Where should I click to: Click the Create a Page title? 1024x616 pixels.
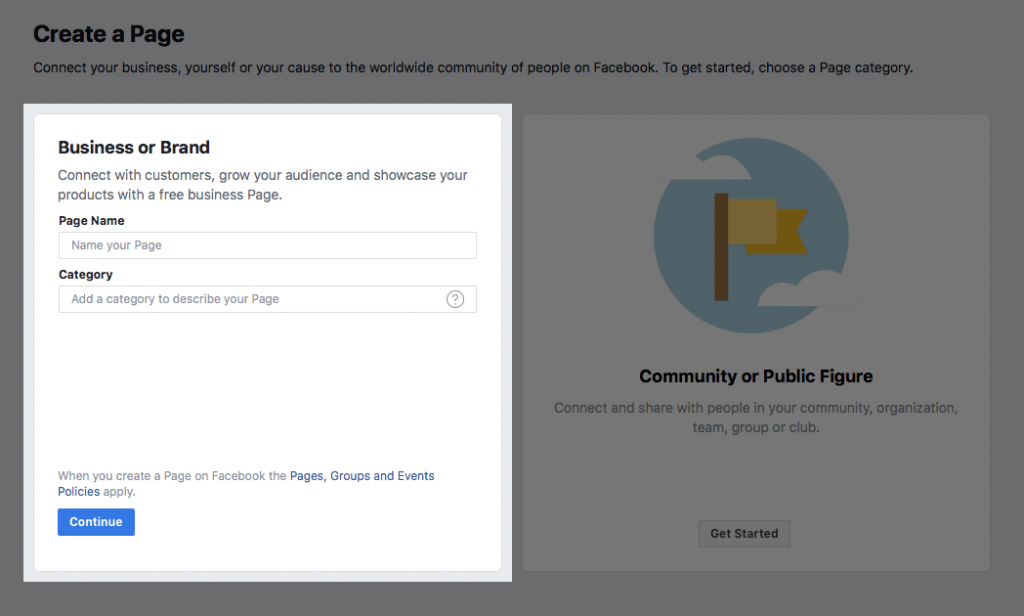tap(109, 34)
